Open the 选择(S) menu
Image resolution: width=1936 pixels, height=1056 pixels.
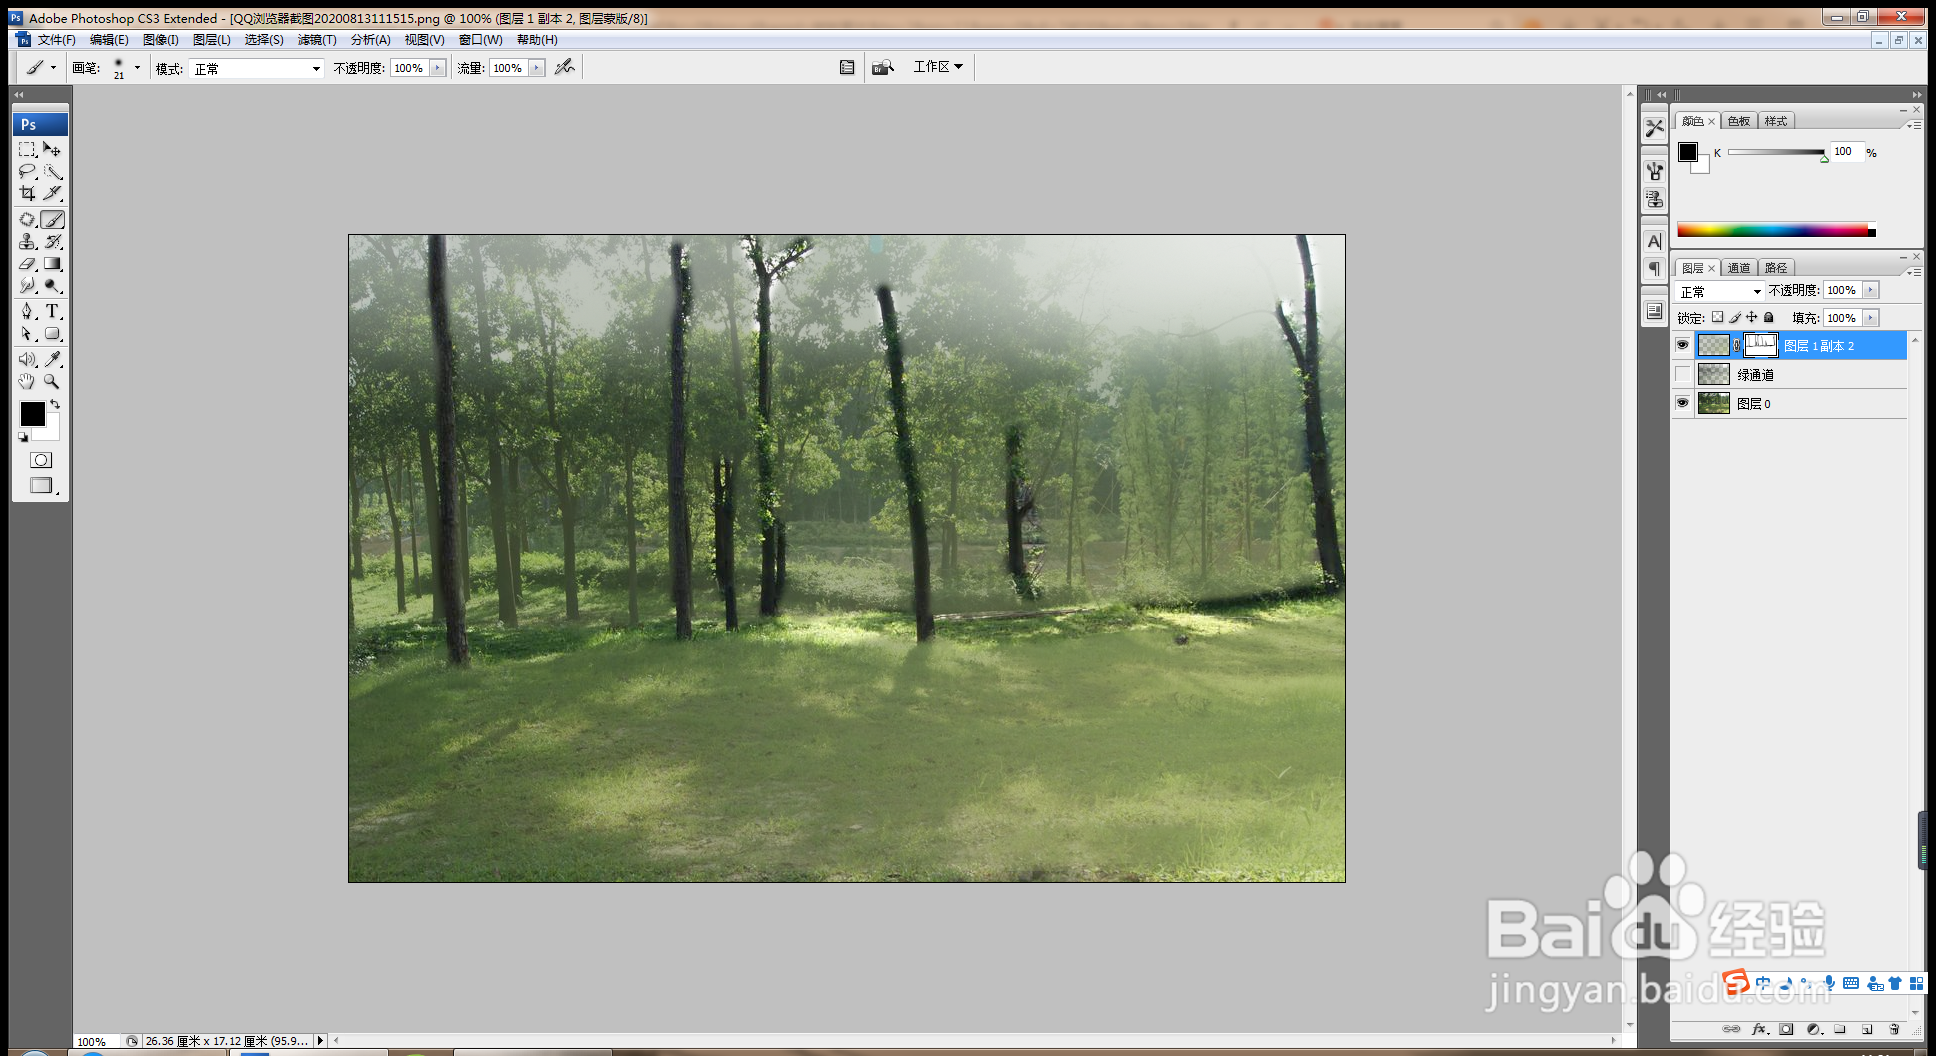click(264, 40)
